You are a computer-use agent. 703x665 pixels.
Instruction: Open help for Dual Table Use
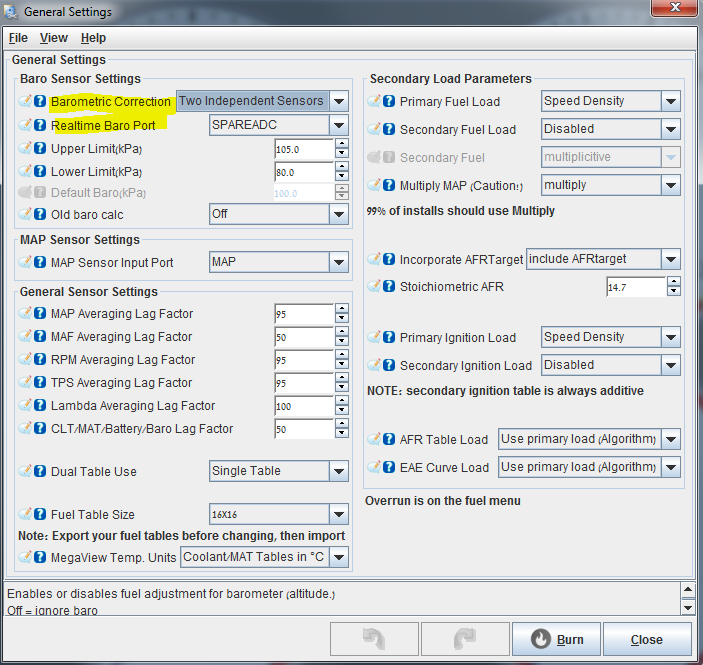pos(40,471)
